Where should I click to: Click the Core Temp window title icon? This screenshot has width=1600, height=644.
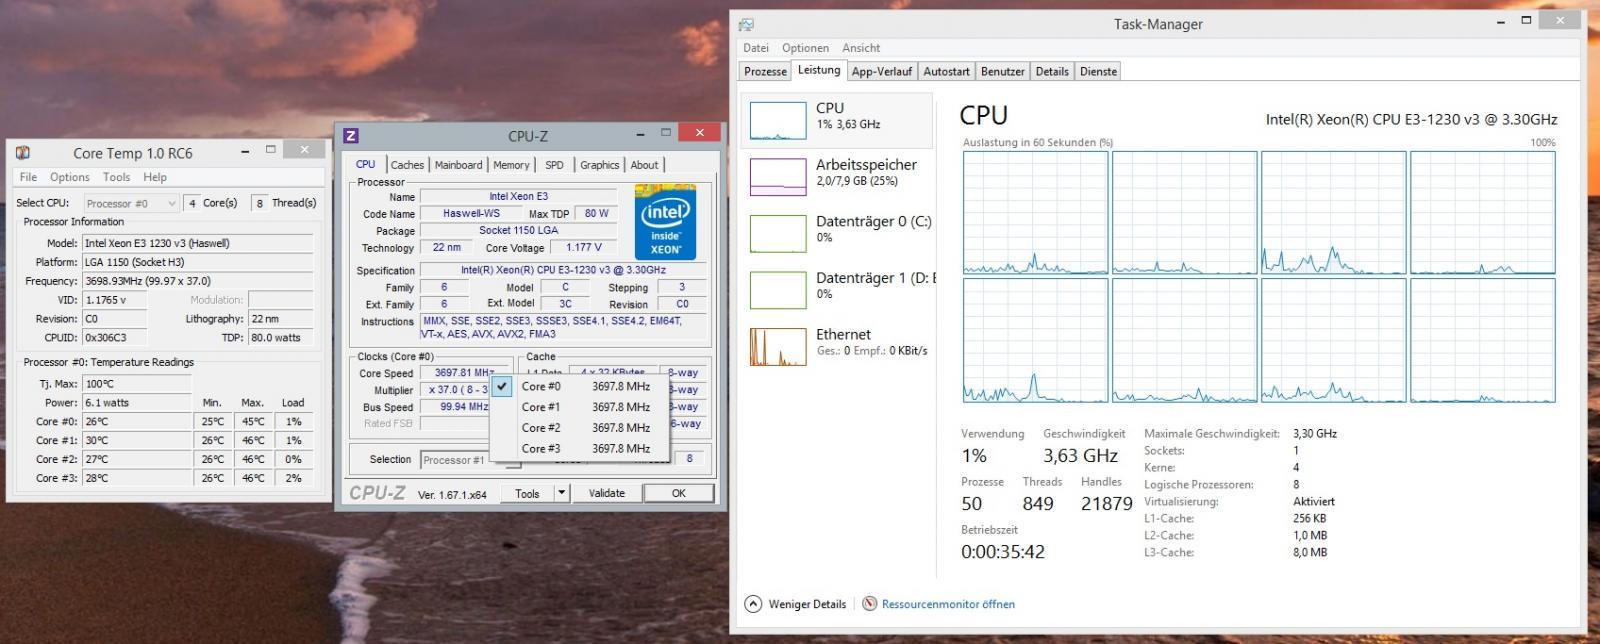pyautogui.click(x=22, y=152)
